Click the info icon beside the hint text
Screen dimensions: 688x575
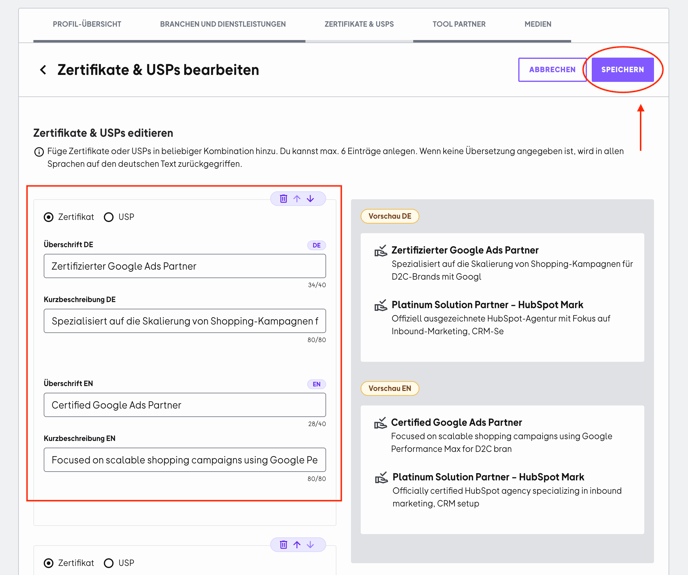pos(39,152)
